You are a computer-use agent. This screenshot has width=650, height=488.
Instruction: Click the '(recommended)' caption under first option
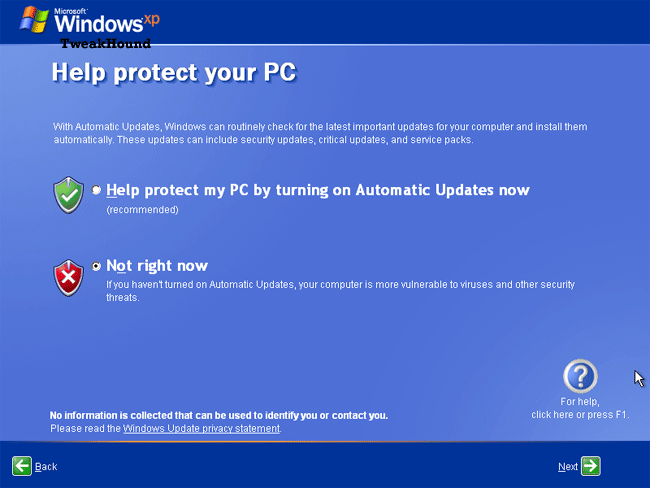point(143,210)
